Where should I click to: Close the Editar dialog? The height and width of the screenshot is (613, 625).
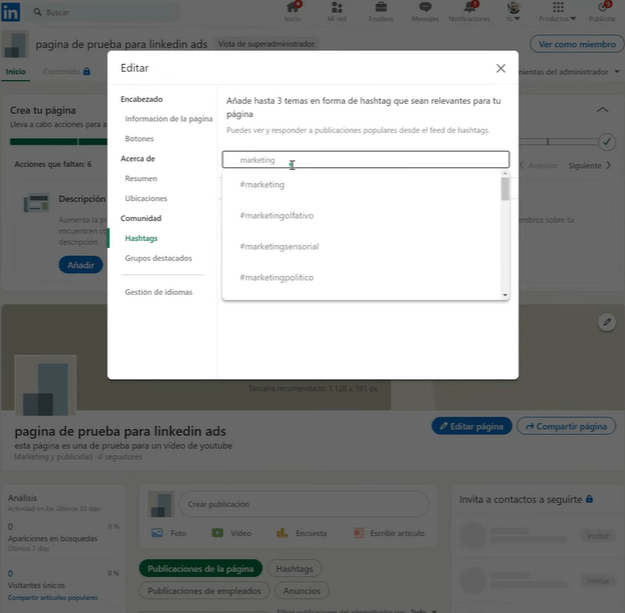pos(501,68)
